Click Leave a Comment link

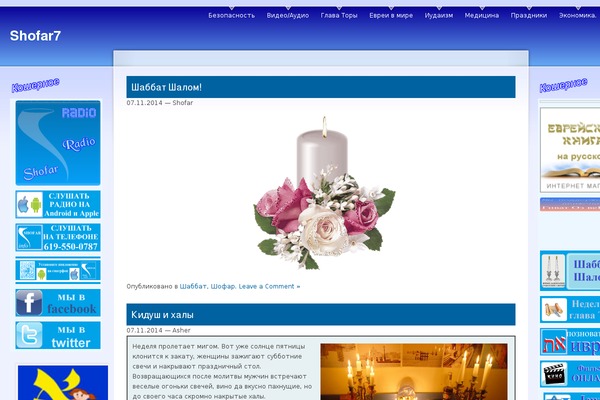pyautogui.click(x=269, y=286)
